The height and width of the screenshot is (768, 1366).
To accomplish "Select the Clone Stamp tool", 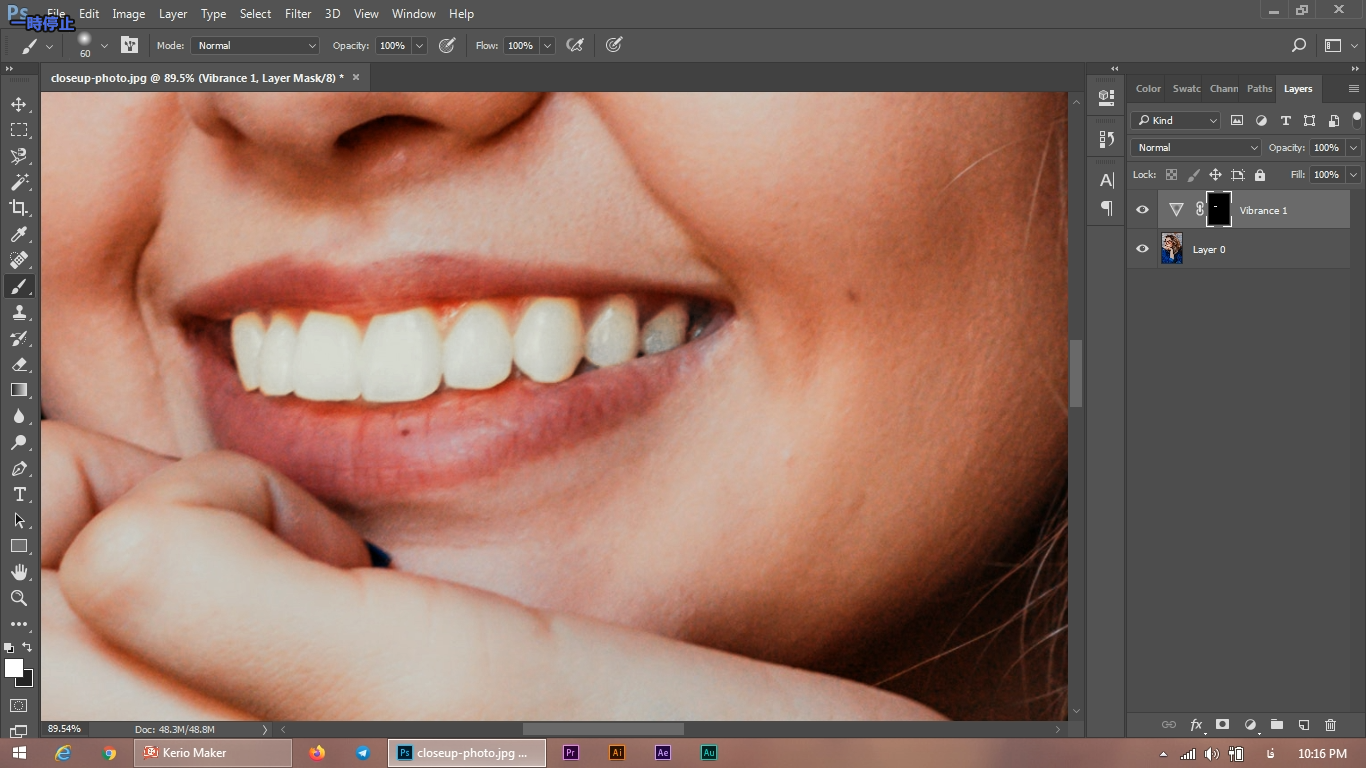I will click(x=19, y=312).
